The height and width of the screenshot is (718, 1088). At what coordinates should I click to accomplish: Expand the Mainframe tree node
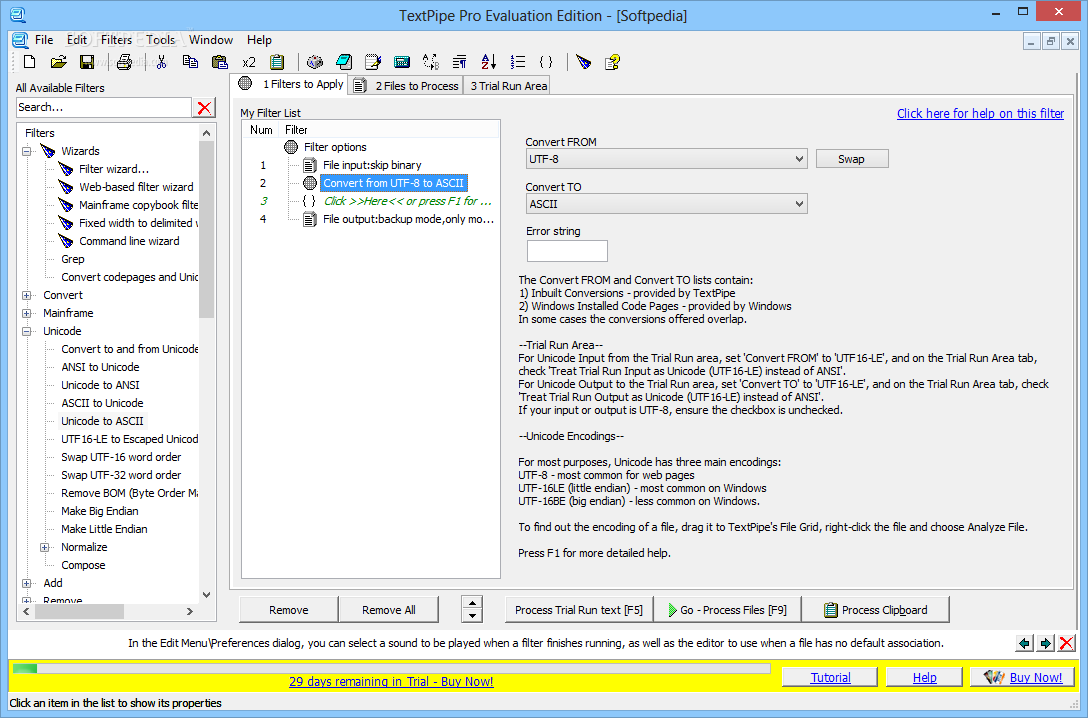click(x=26, y=314)
